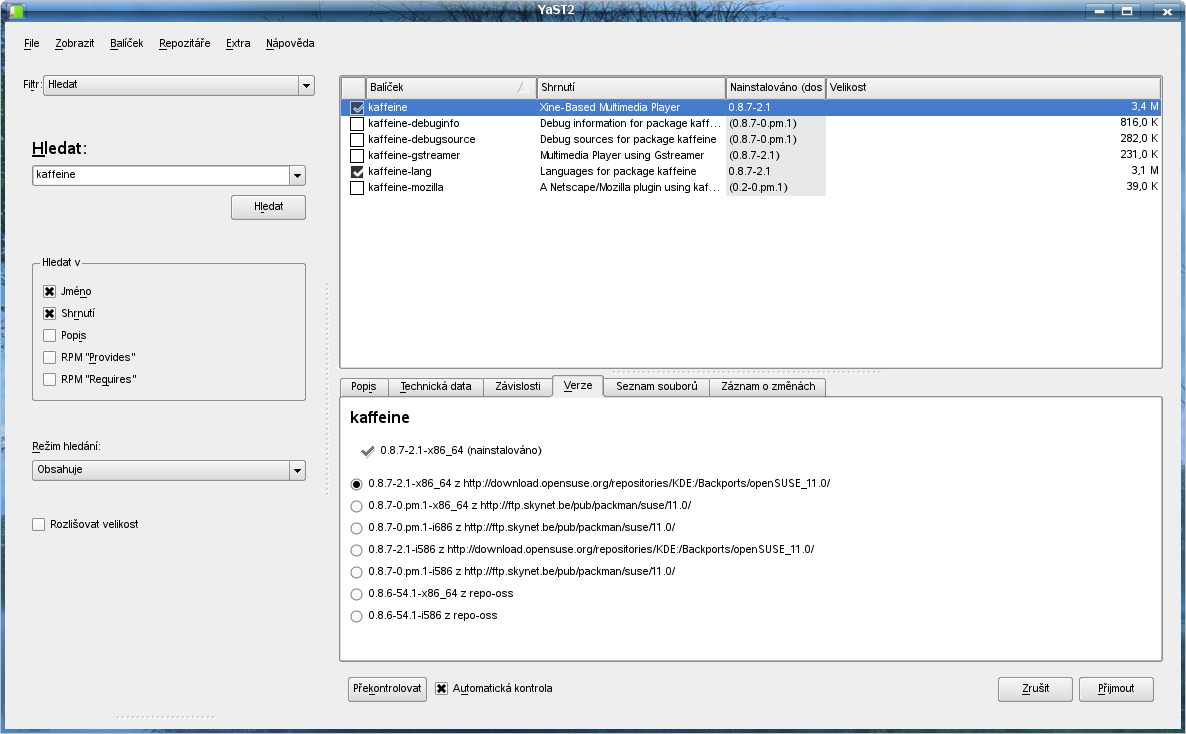Open the Filtr dropdown showing Hledat
The width and height of the screenshot is (1186, 734).
pos(179,85)
